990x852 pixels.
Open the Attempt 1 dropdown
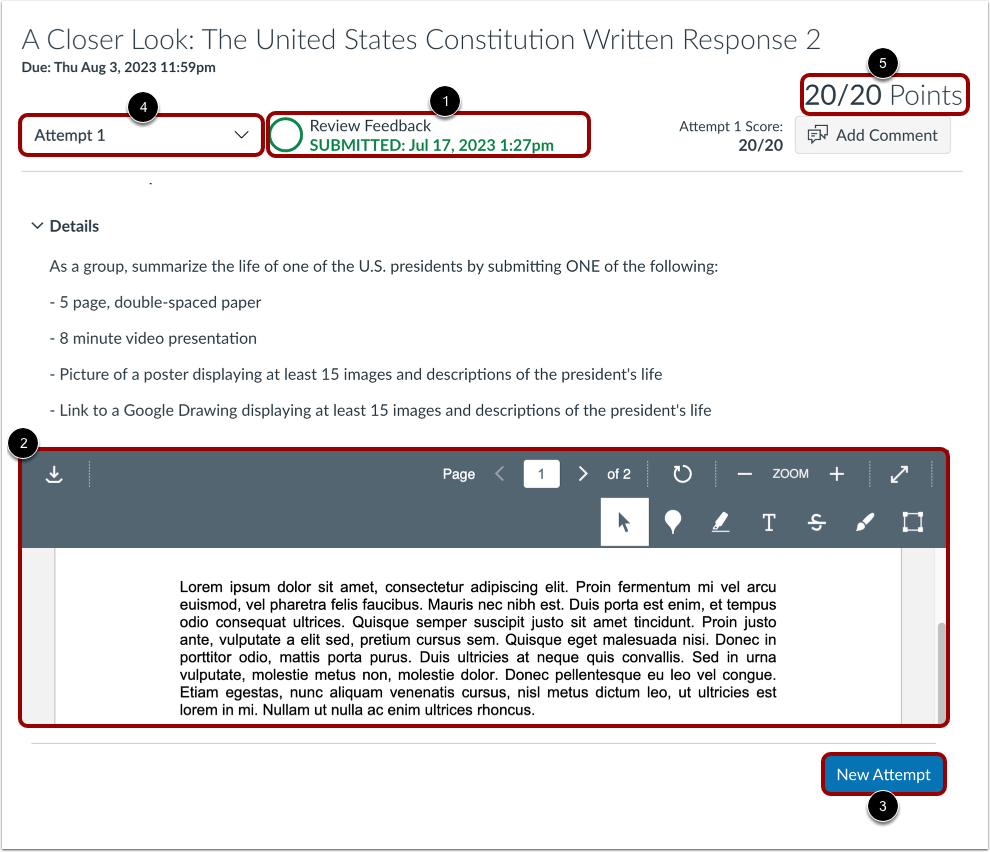(141, 135)
